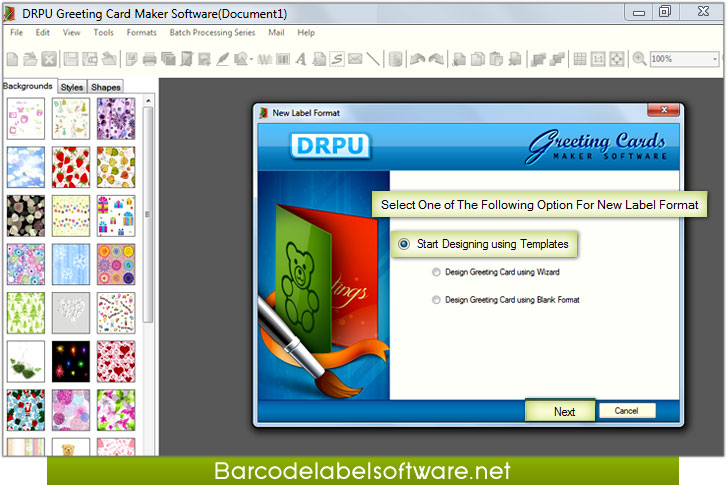The image size is (727, 485).
Task: Click the Print icon in the toolbar
Action: pos(150,59)
